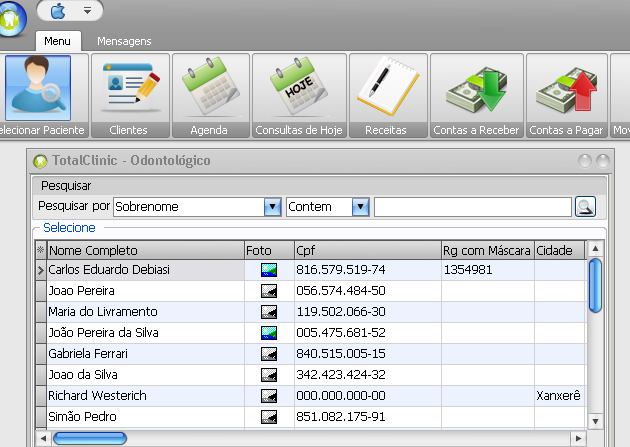Click current row indicator arrow for Carlos
Screen dimensions: 630x447
point(41,270)
